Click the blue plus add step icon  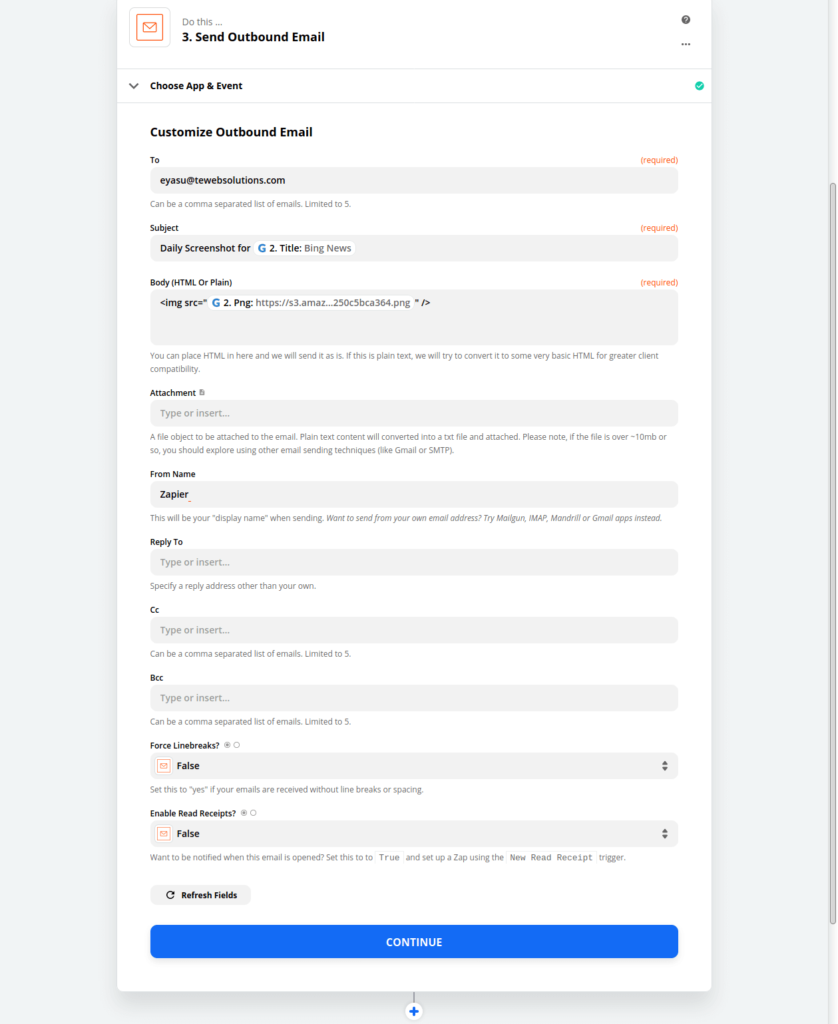[x=413, y=1011]
